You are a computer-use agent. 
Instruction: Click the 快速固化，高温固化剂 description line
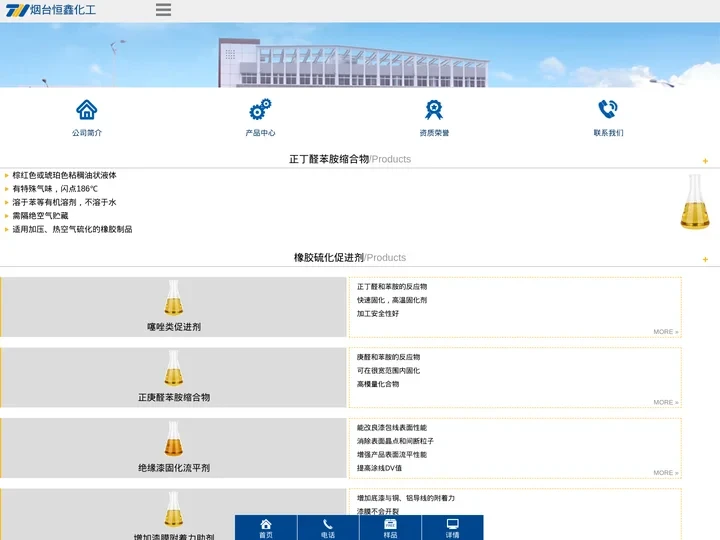point(392,300)
